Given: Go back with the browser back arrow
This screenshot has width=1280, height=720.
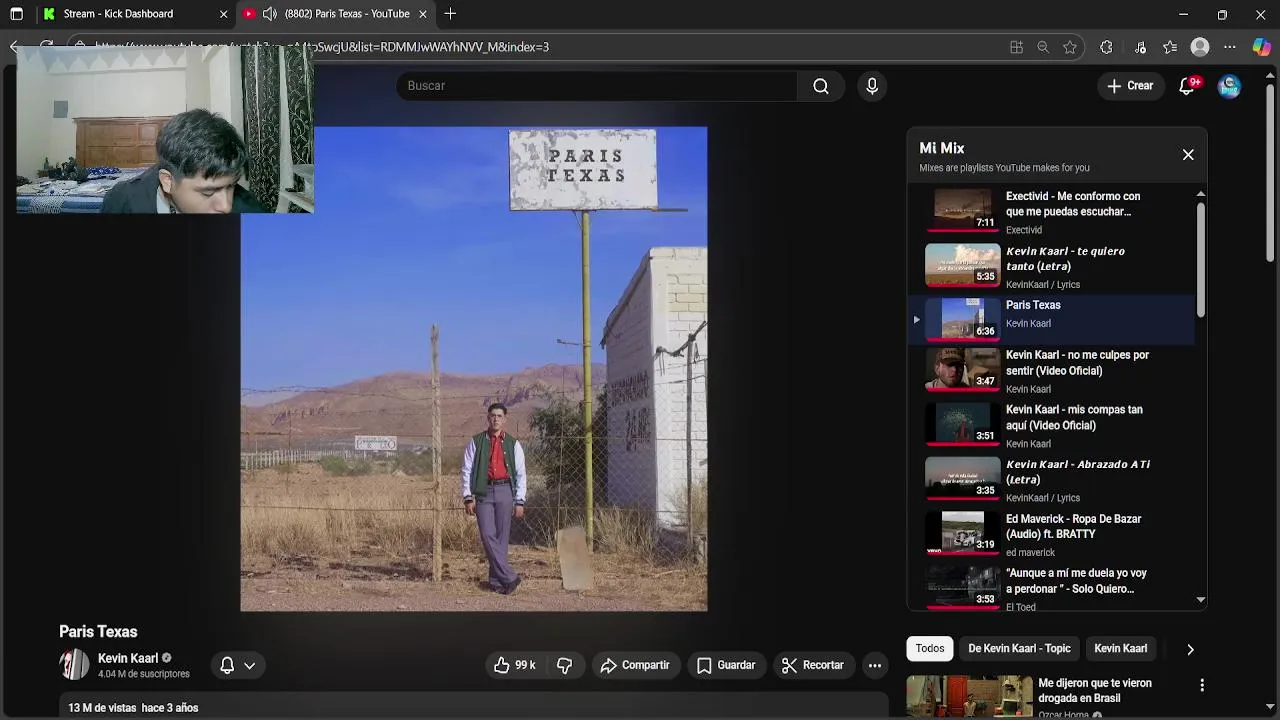Looking at the screenshot, I should (14, 47).
